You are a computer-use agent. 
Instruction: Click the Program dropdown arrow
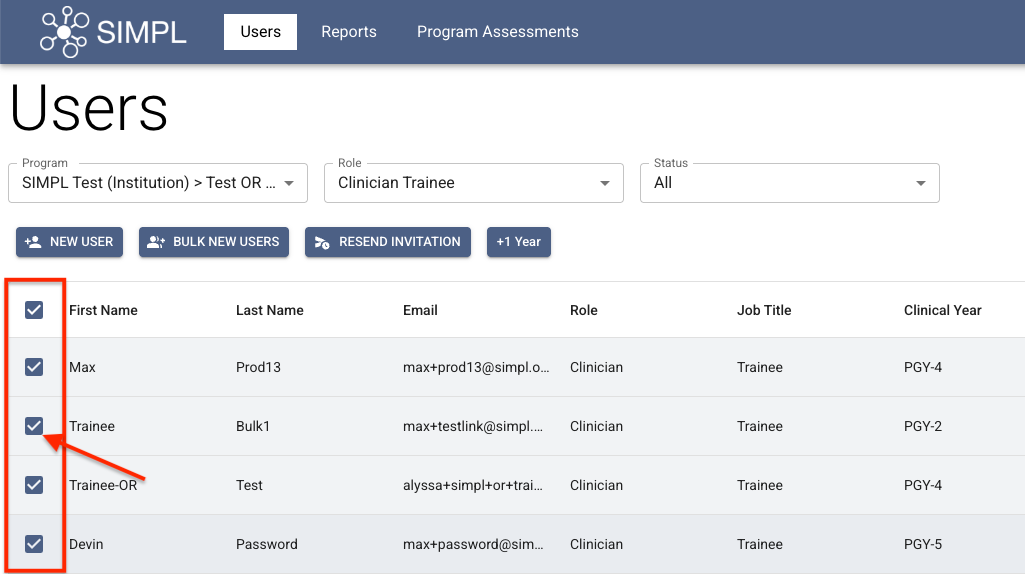tap(289, 183)
